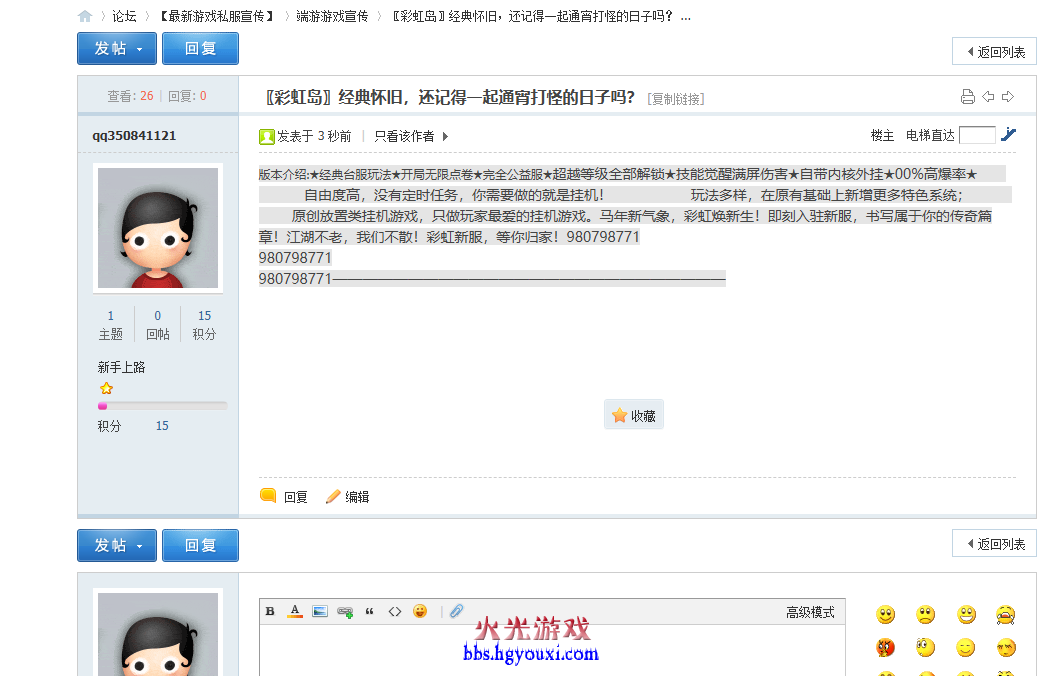Open the 彩虹岛 thread breadcrumb

point(541,16)
